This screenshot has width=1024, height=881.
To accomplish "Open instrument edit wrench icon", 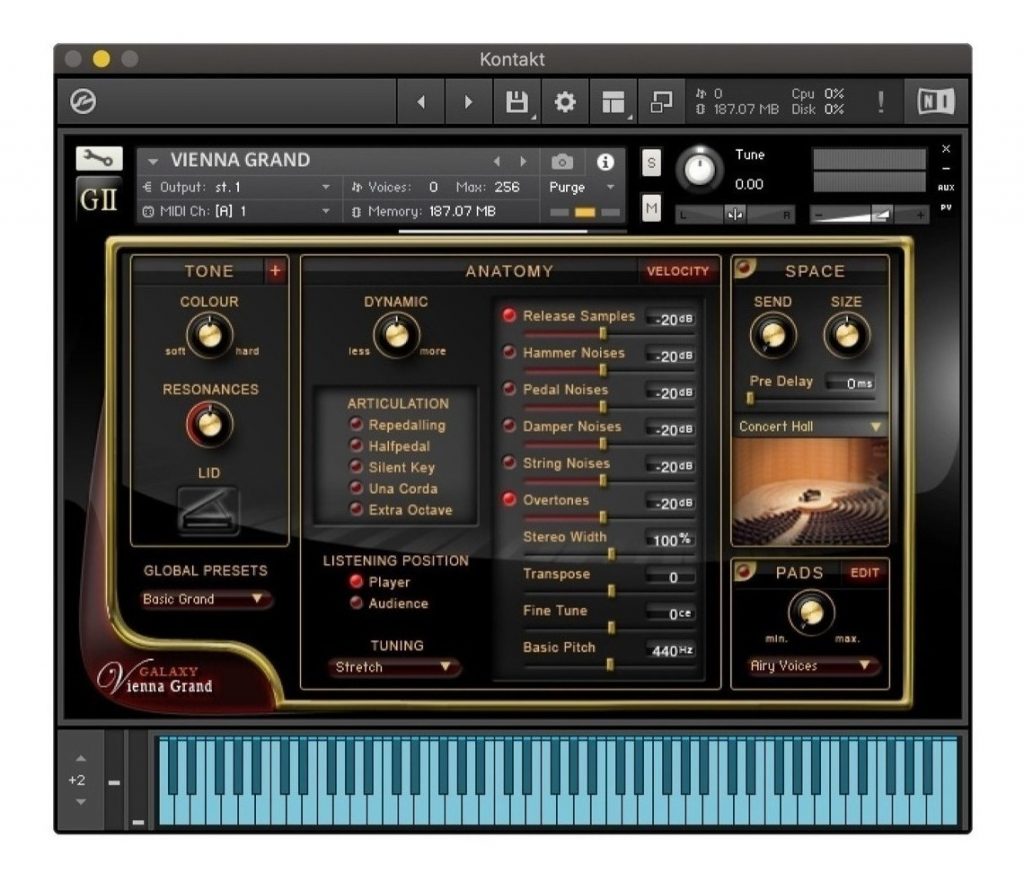I will pyautogui.click(x=99, y=158).
